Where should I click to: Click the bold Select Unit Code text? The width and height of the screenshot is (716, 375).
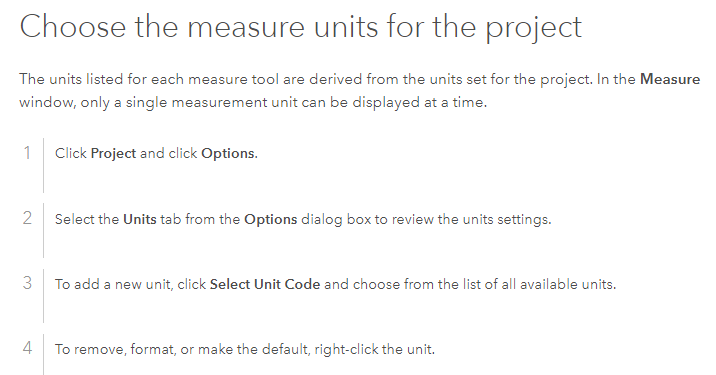(265, 284)
